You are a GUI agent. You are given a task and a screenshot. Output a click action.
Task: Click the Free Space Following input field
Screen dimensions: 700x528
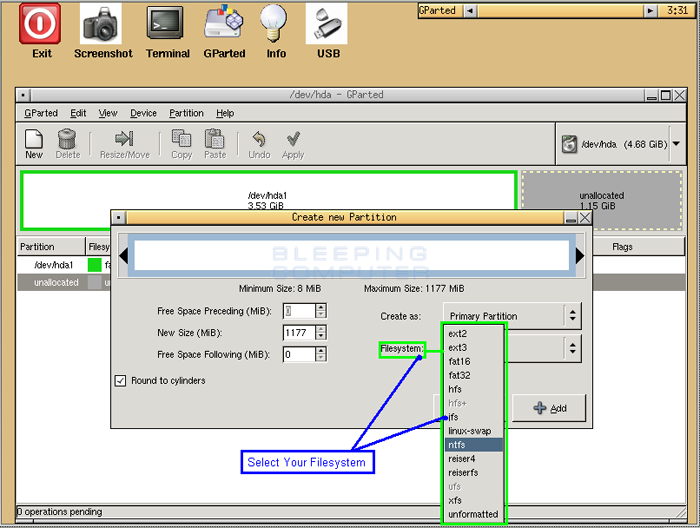[299, 354]
